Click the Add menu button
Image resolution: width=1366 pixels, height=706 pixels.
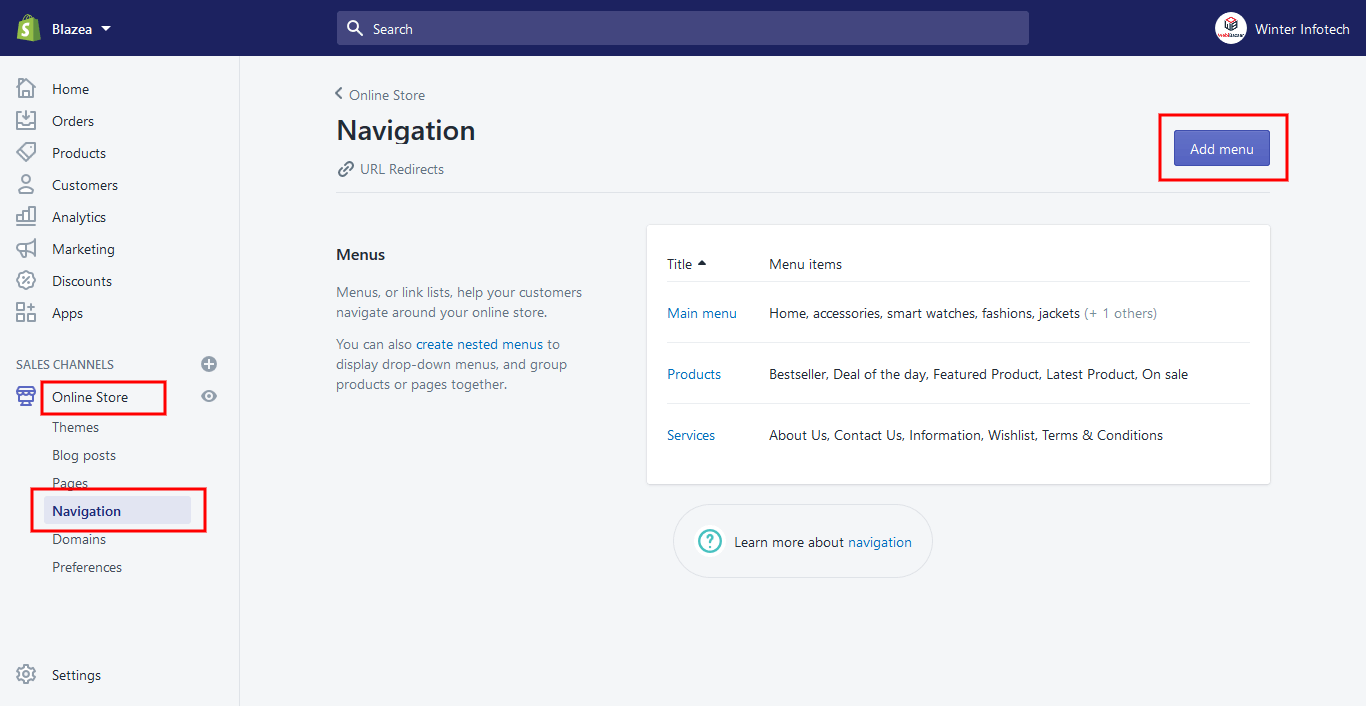pyautogui.click(x=1221, y=147)
